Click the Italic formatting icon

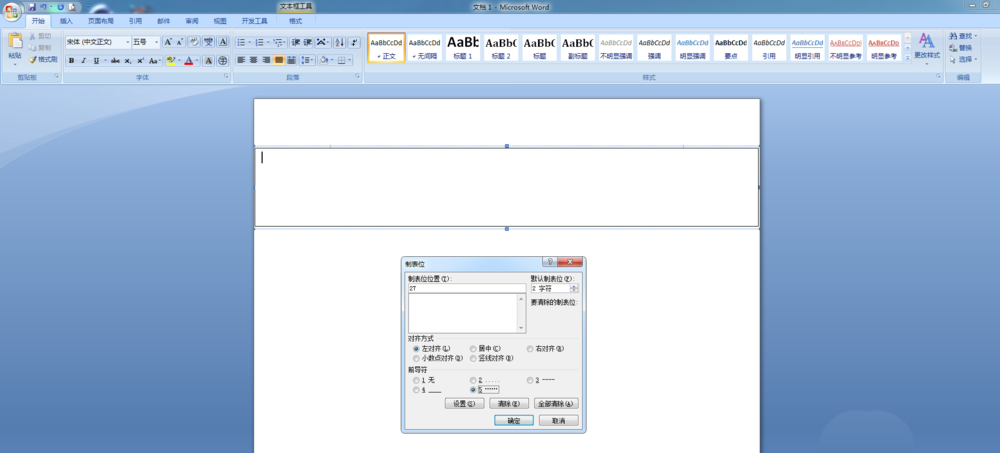coord(83,61)
